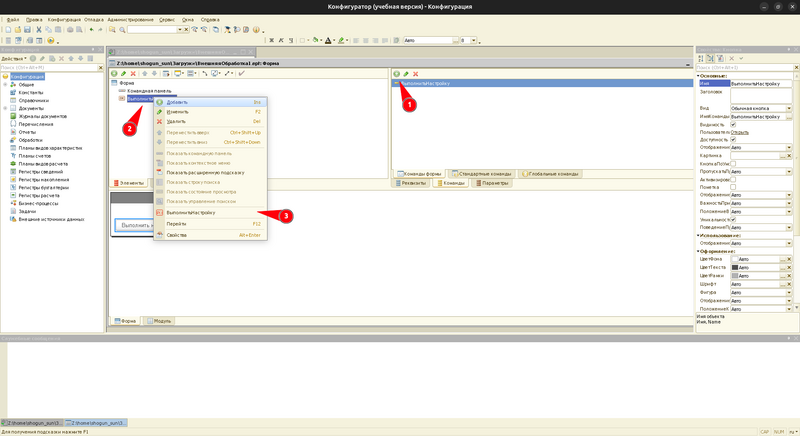Toggle the Доступность checkbox

733,139
